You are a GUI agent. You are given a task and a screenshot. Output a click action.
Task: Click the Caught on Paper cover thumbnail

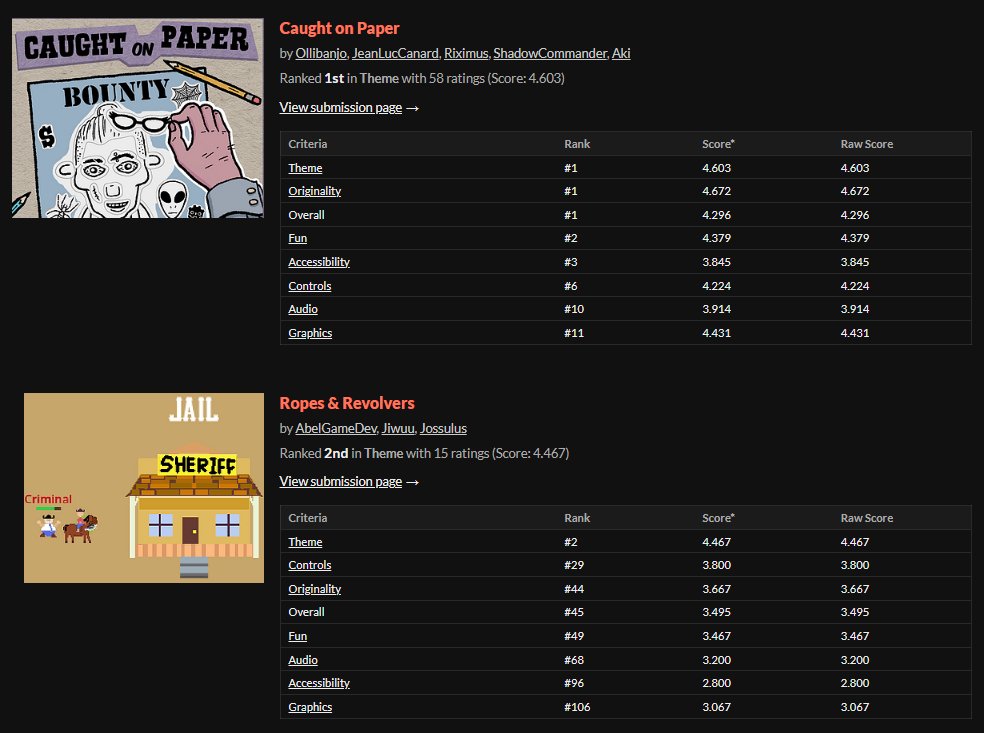tap(137, 118)
